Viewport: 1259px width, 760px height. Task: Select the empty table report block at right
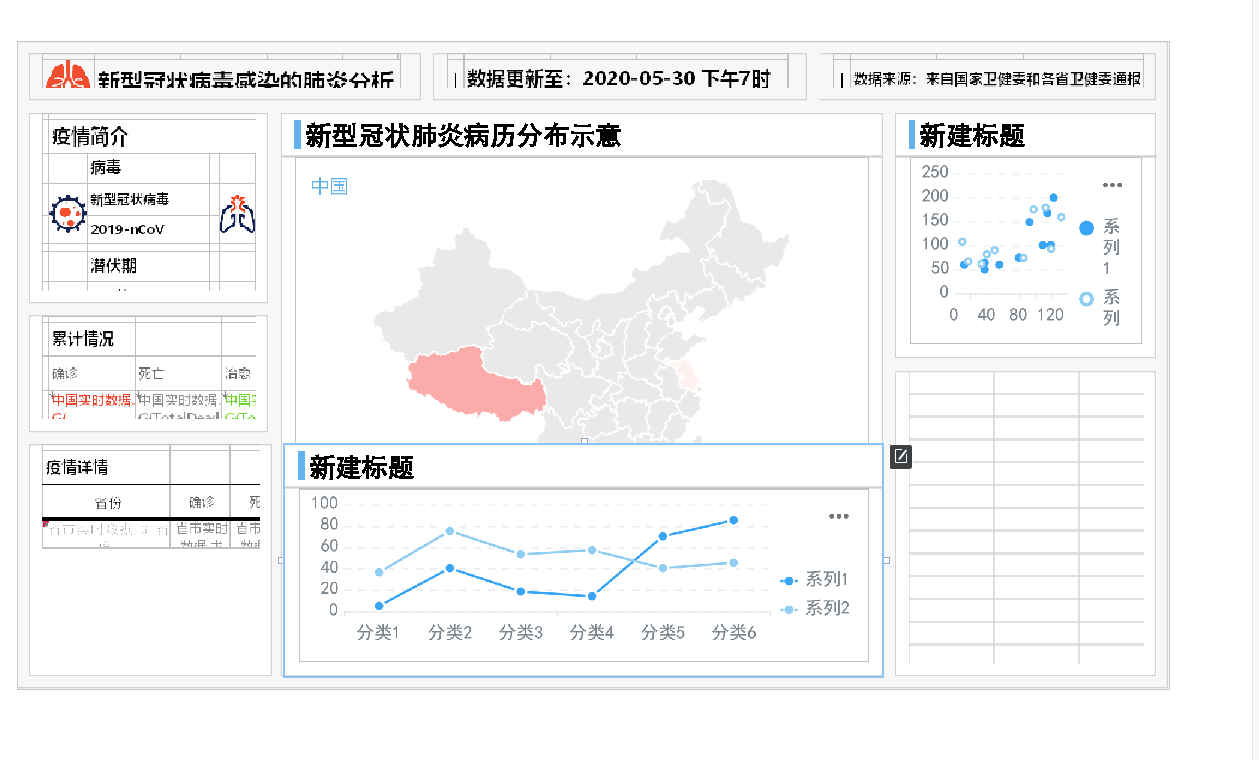pos(1025,523)
